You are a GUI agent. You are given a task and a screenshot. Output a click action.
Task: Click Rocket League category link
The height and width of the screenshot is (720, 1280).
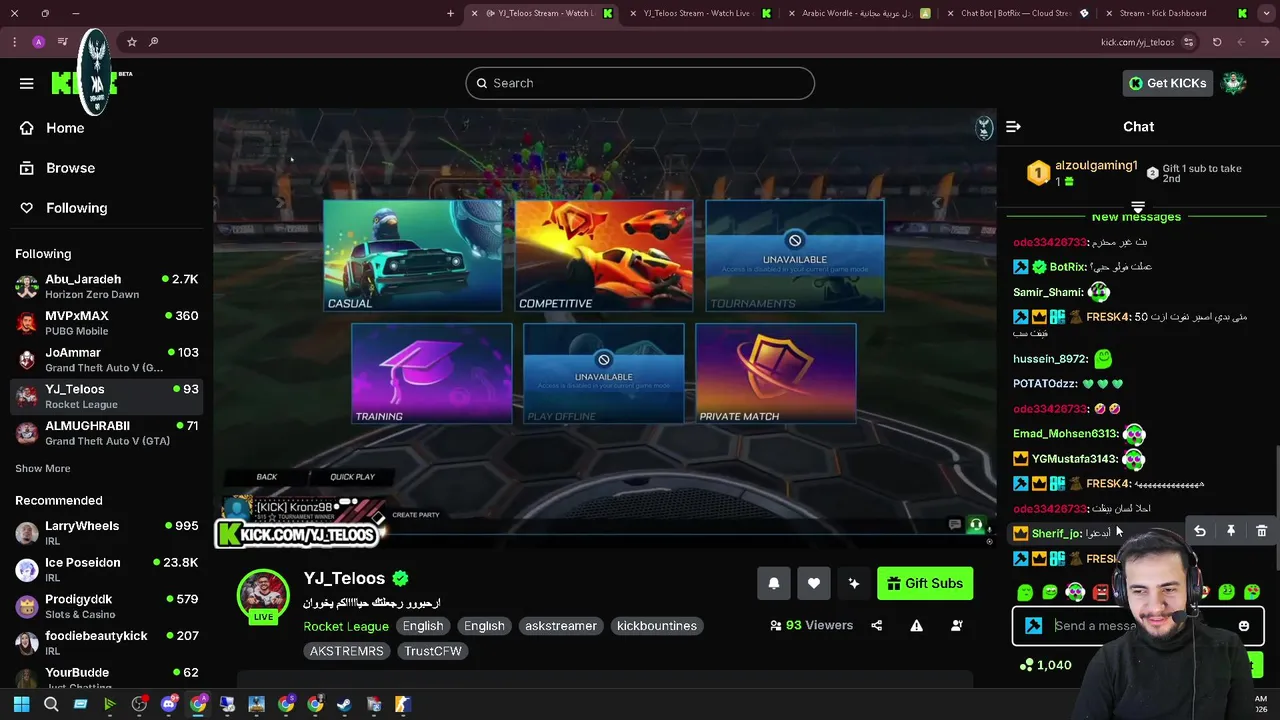pos(346,626)
